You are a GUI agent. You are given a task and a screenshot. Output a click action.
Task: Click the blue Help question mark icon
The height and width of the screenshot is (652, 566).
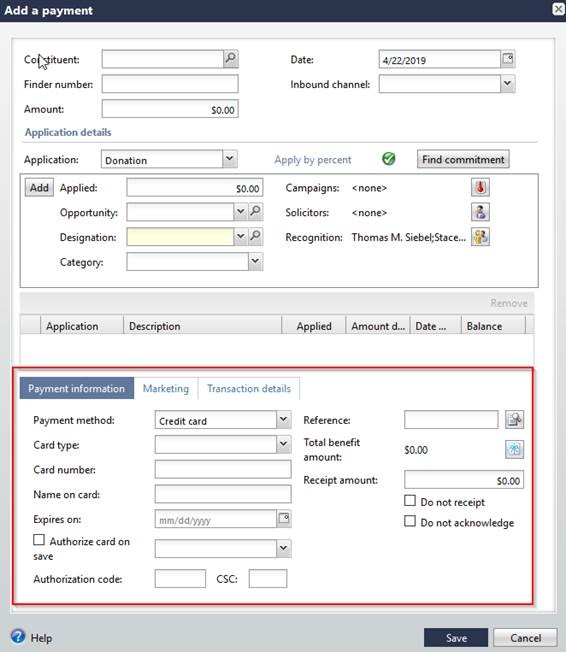(x=18, y=637)
